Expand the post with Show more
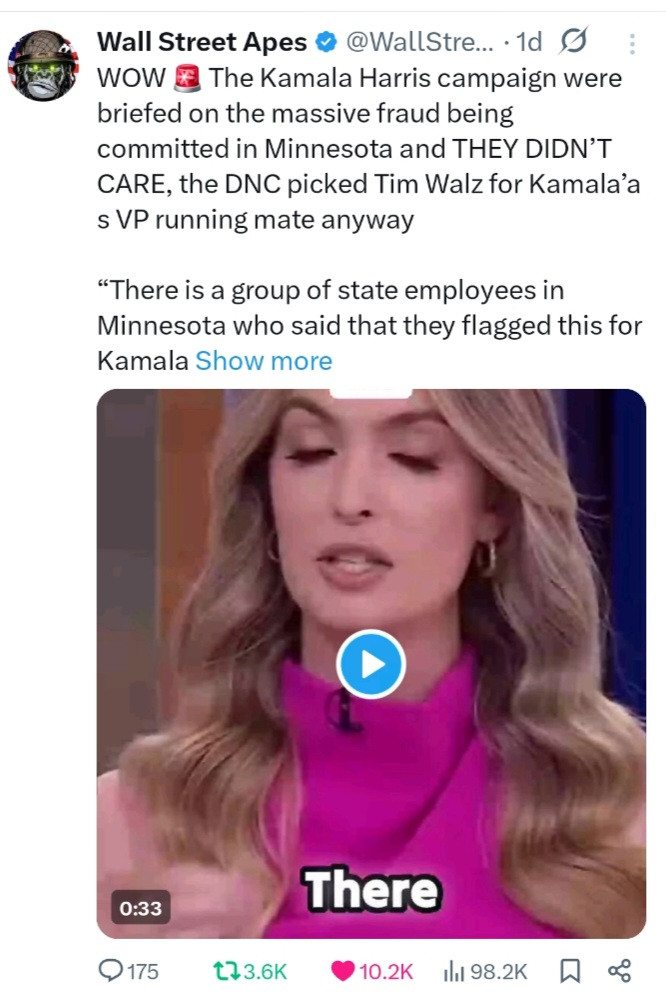Screen dimensions: 666x1000 [x=264, y=360]
